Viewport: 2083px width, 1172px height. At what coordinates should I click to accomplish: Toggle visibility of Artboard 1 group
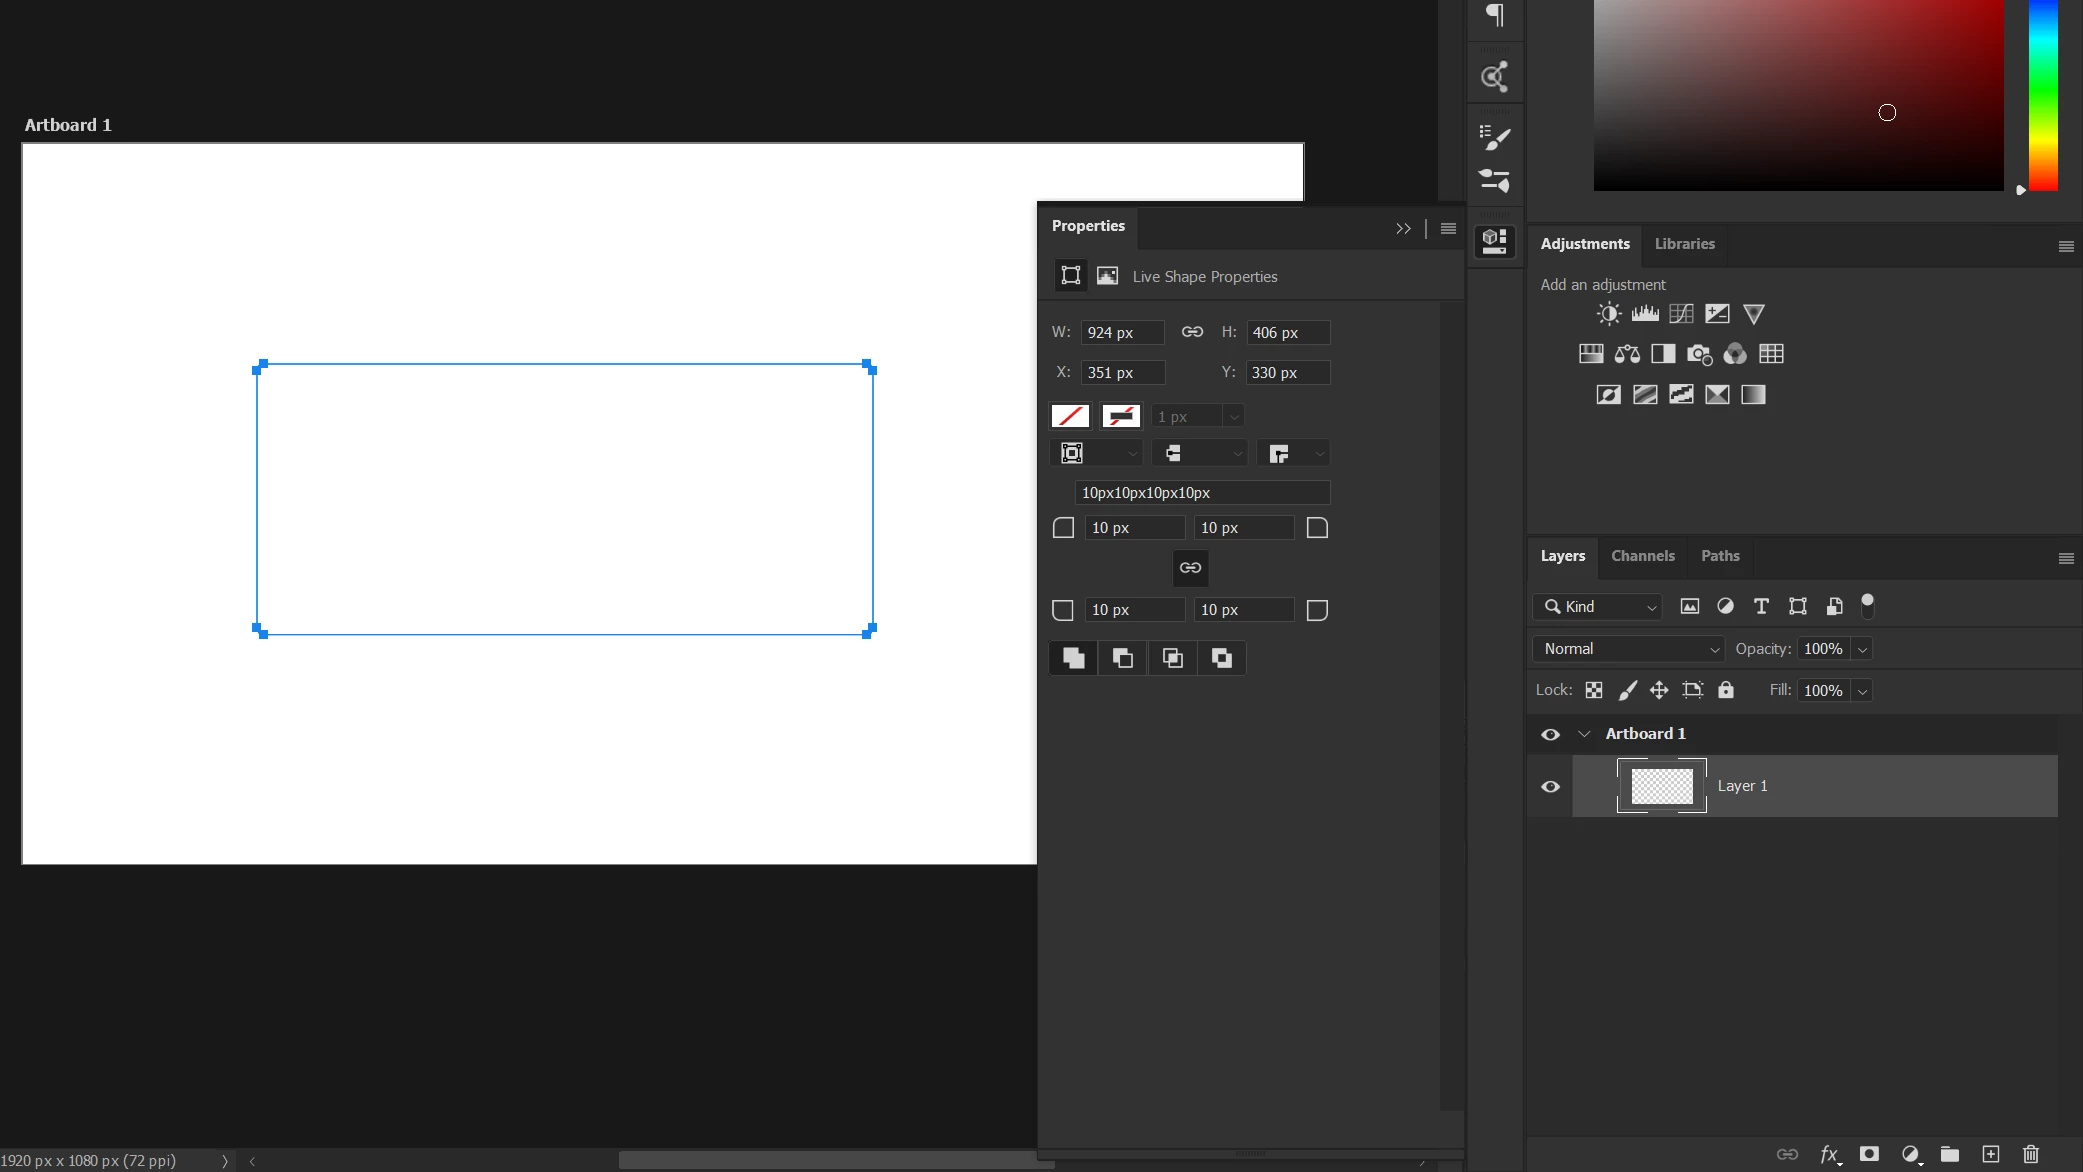tap(1550, 734)
